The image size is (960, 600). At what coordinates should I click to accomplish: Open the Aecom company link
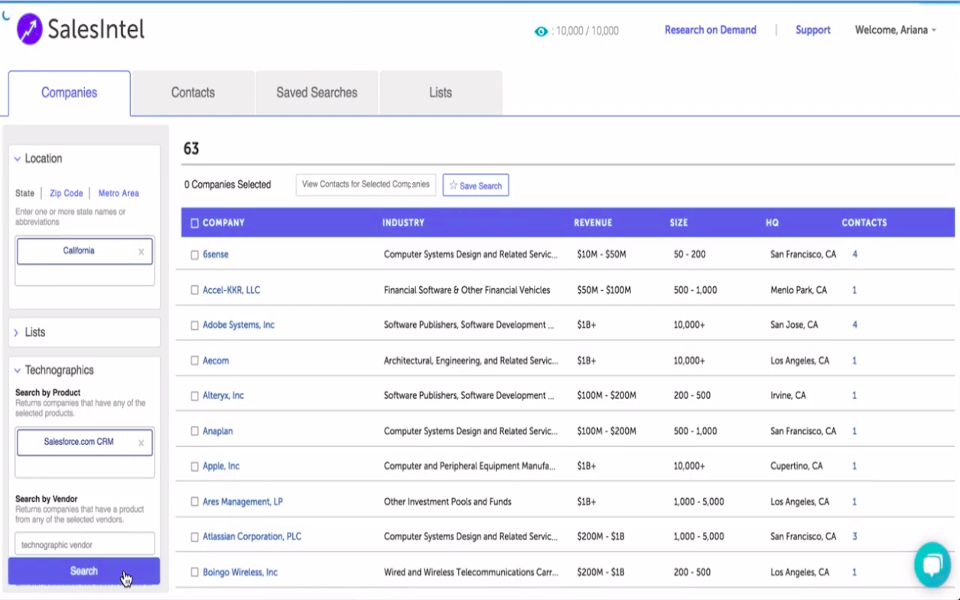(x=216, y=361)
